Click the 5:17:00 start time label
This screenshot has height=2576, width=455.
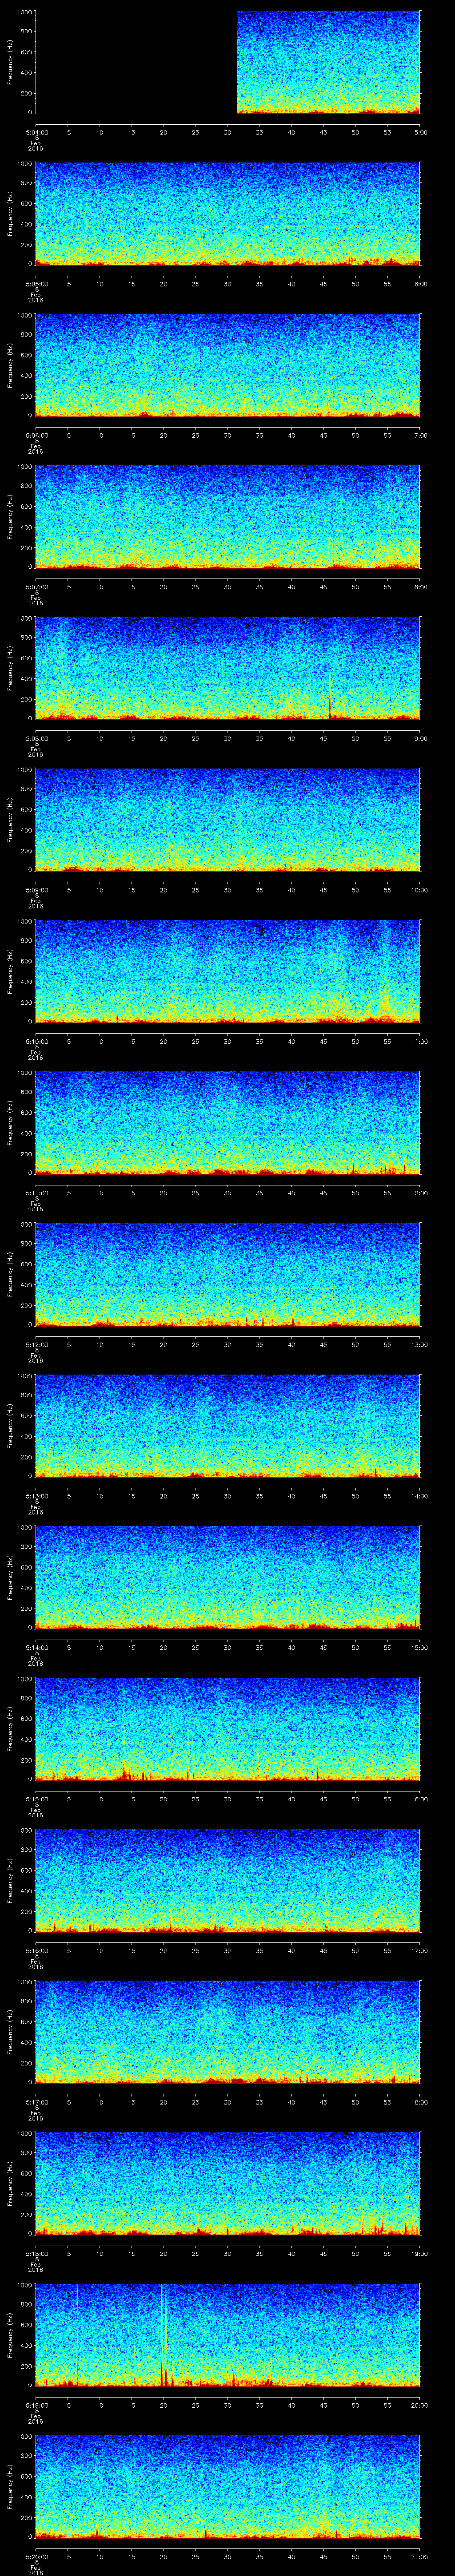pyautogui.click(x=36, y=2102)
